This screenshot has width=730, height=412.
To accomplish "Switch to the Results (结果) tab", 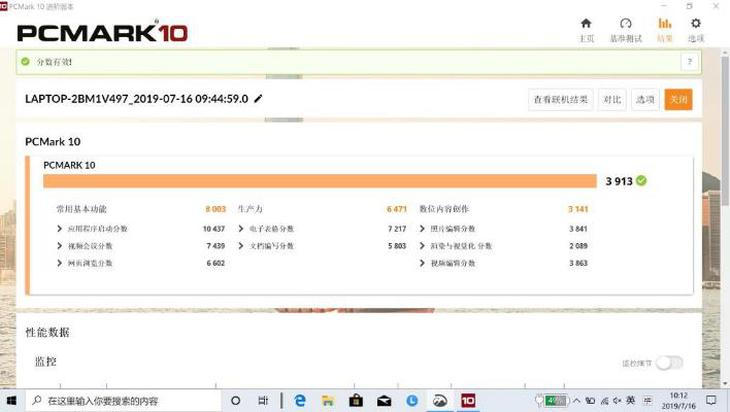I will [x=665, y=30].
